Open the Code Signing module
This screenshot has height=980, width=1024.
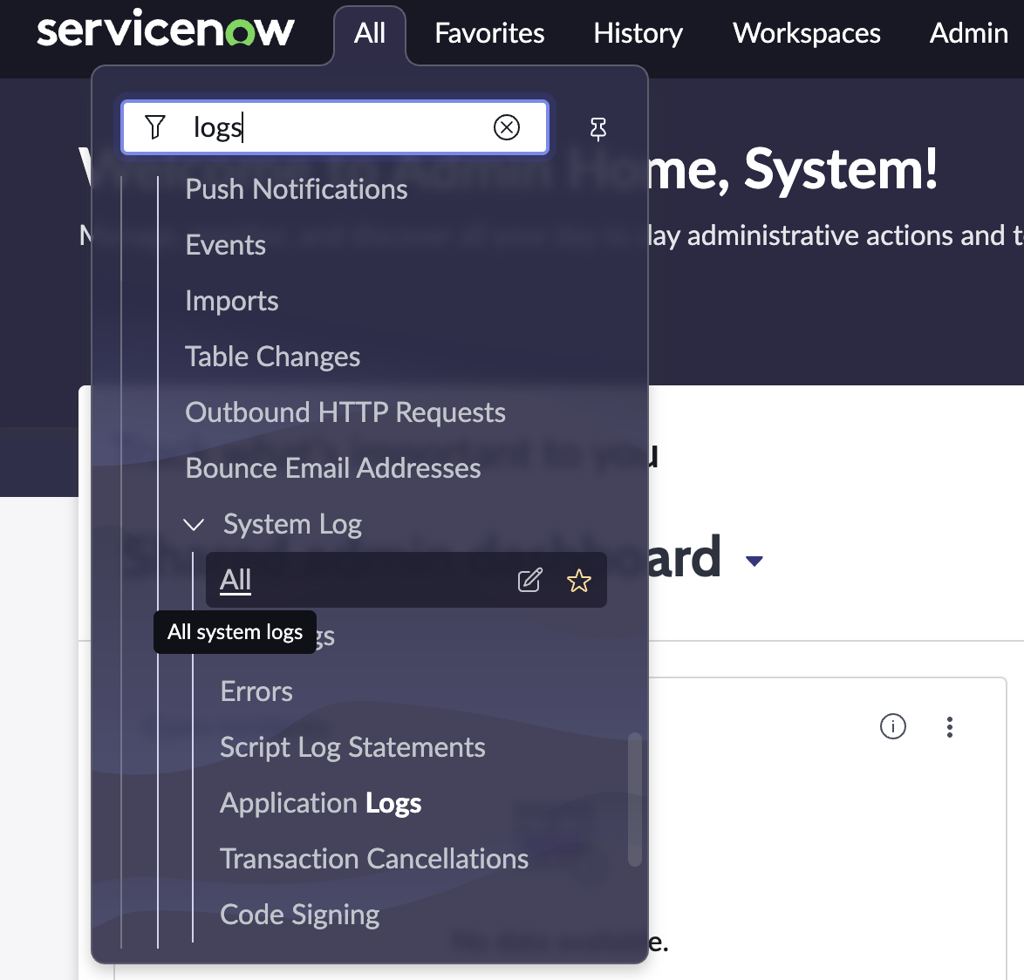pos(300,915)
